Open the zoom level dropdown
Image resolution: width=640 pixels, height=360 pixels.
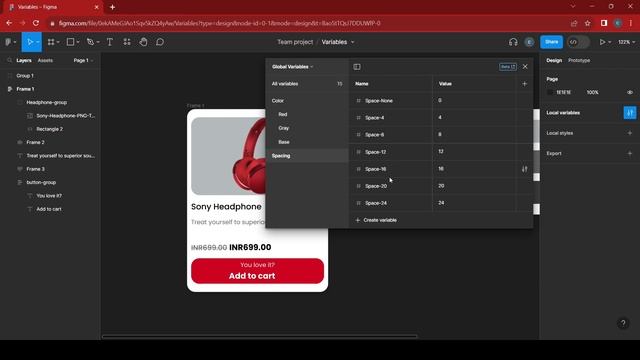click(x=626, y=42)
